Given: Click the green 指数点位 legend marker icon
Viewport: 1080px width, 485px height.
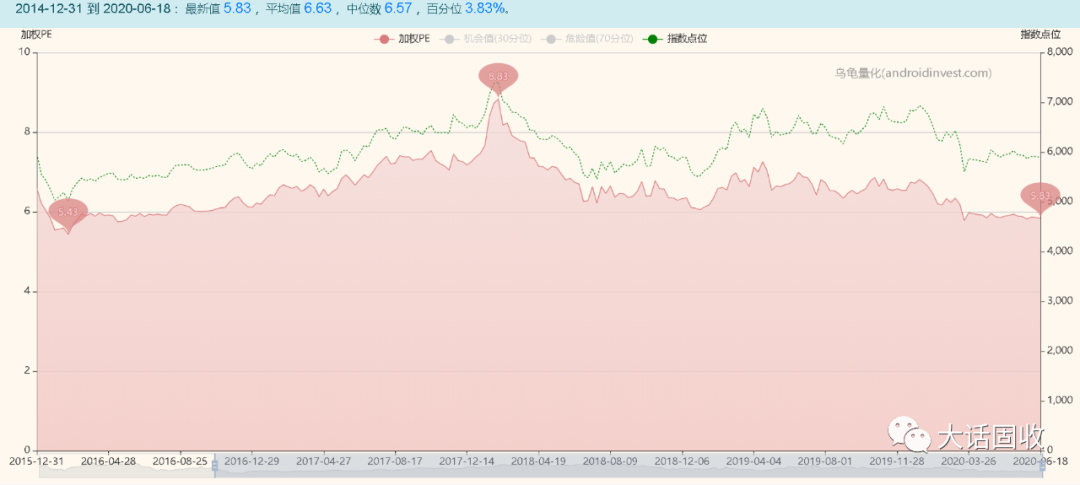Looking at the screenshot, I should coord(652,39).
